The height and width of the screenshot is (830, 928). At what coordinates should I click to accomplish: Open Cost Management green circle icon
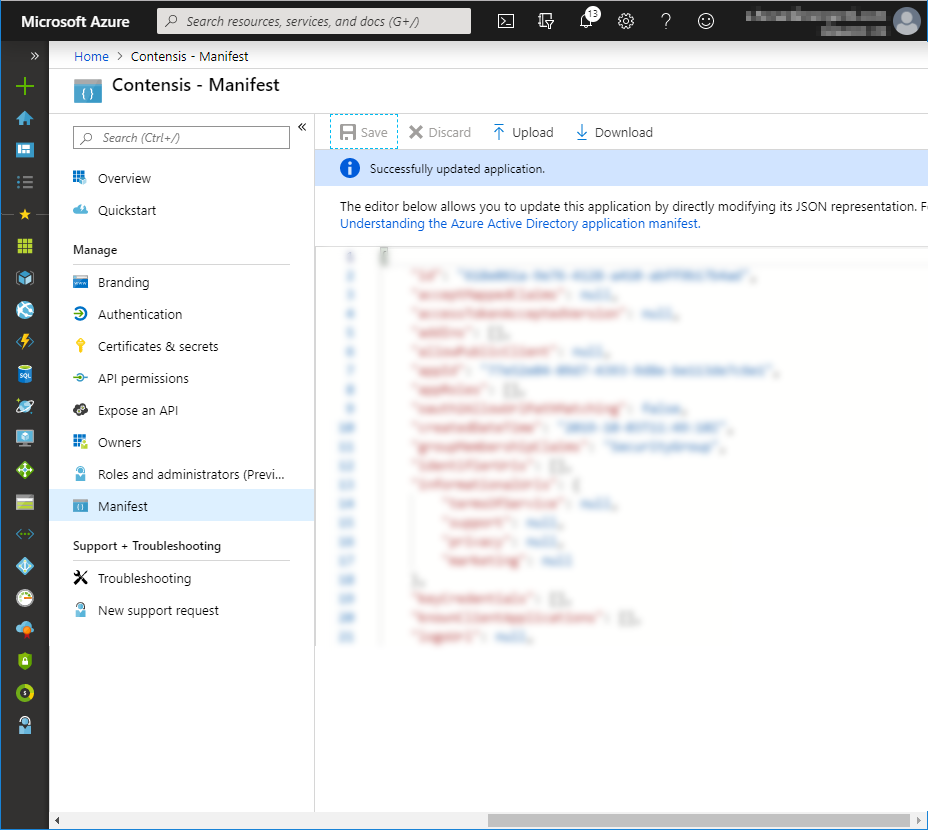click(x=25, y=693)
